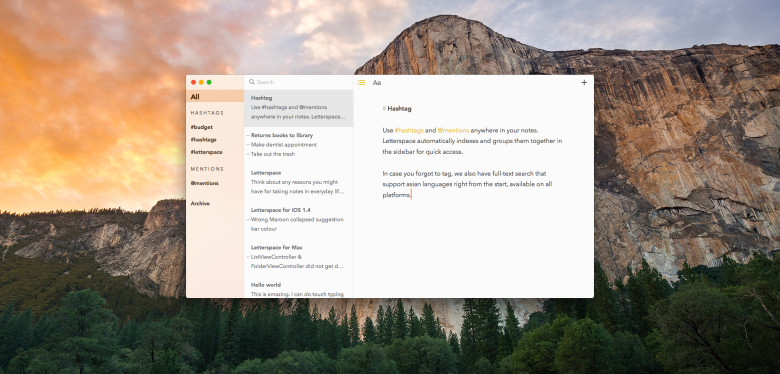Open the Letterspace for Mac note
Viewport: 780px width, 374px height.
(x=298, y=257)
